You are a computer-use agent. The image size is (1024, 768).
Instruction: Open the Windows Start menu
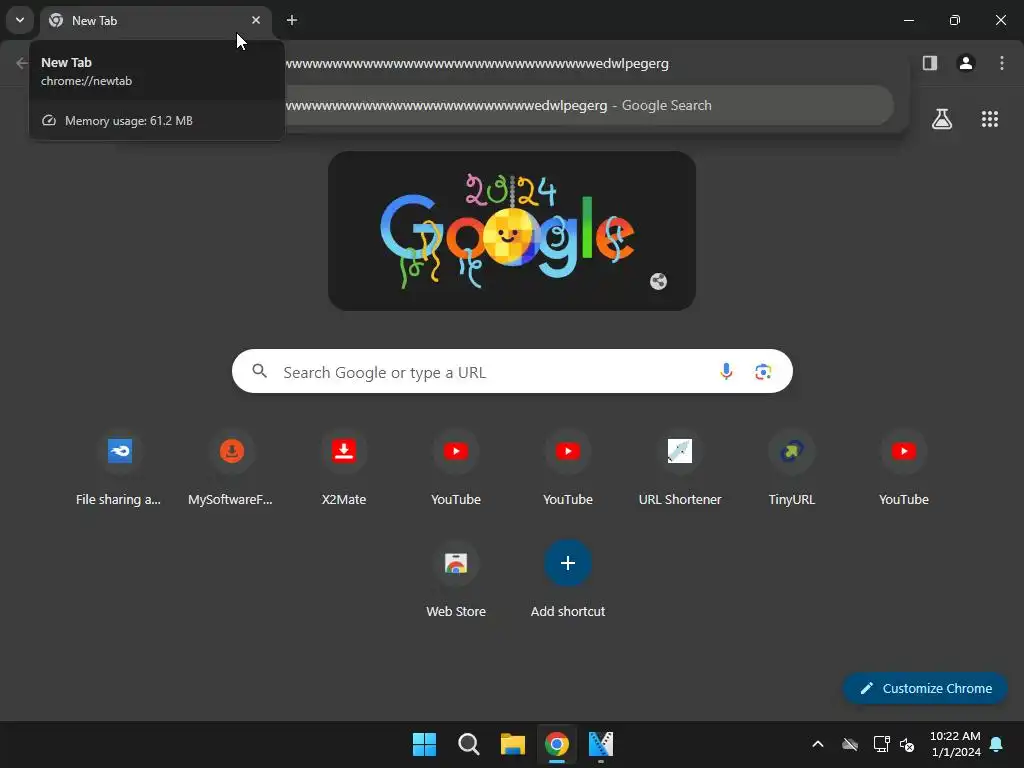424,744
